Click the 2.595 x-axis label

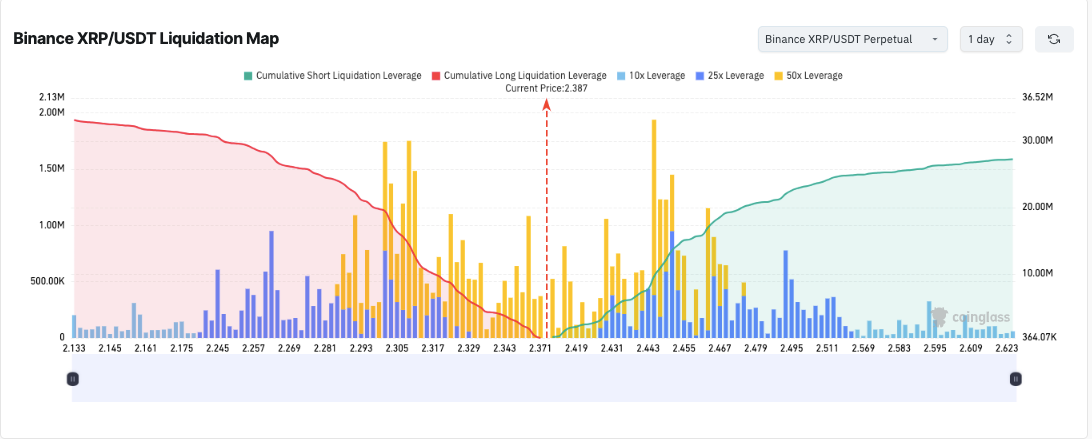click(936, 348)
